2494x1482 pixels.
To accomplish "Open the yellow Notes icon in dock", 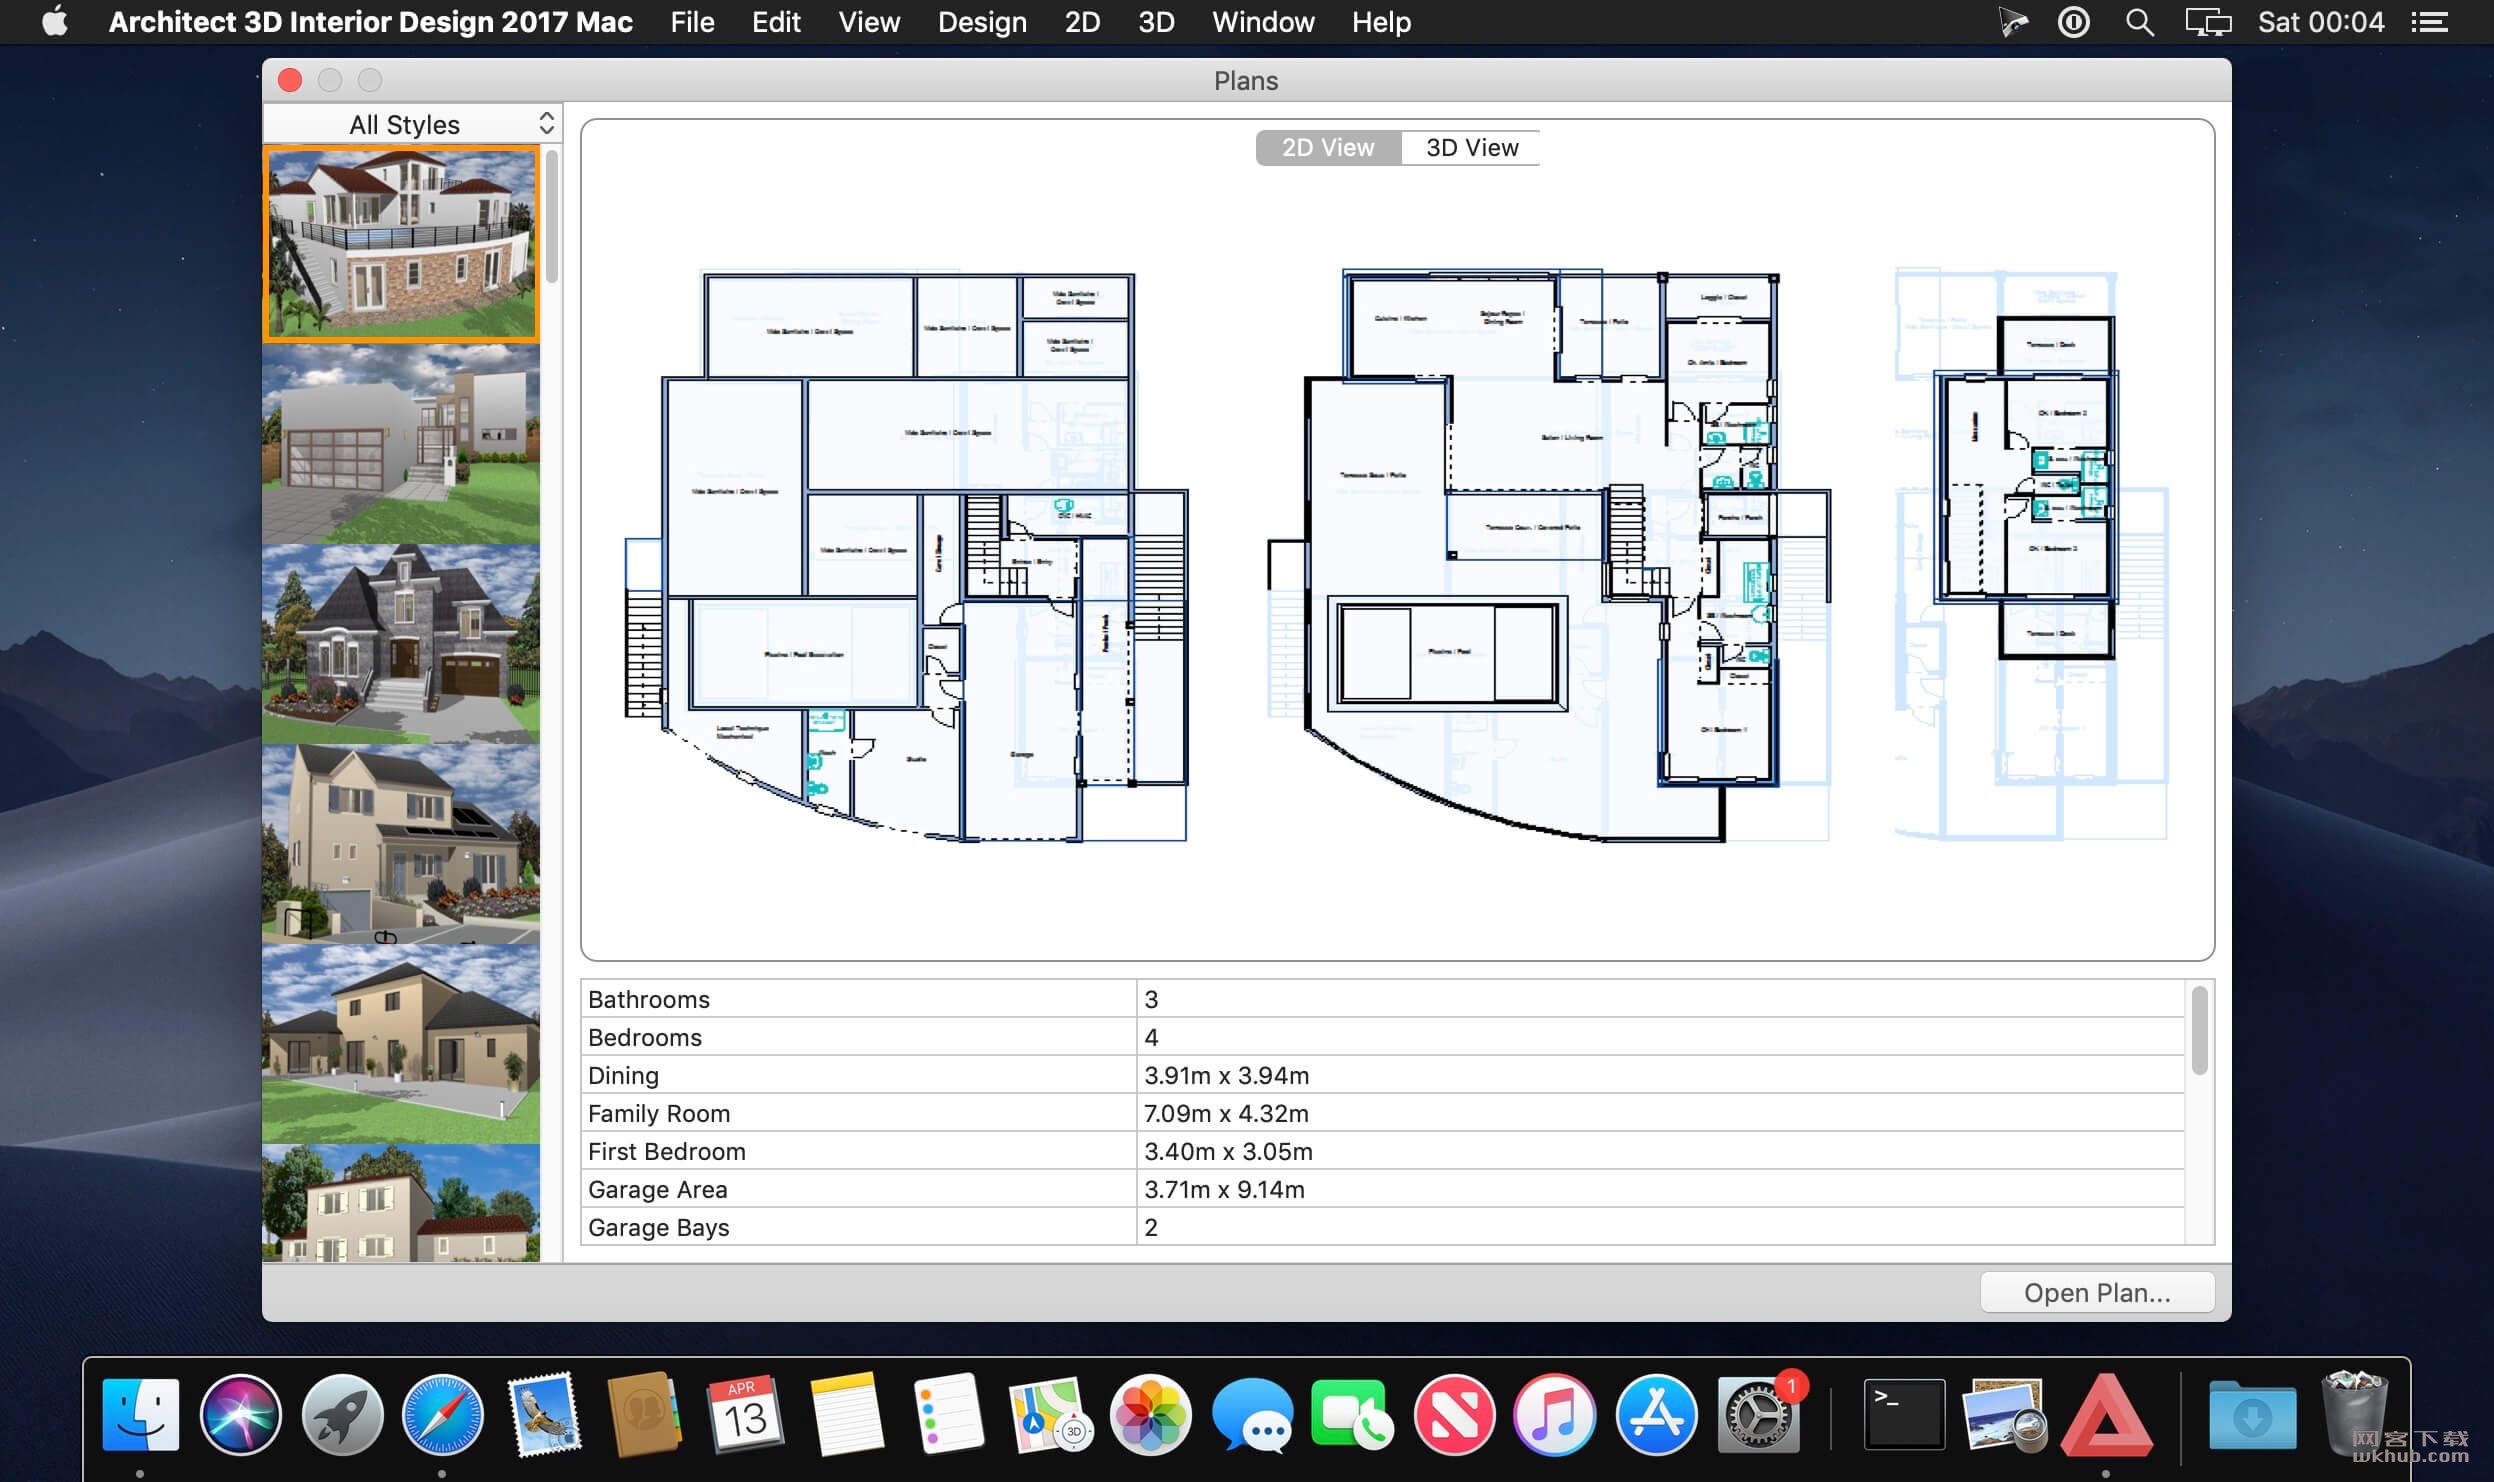I will pyautogui.click(x=847, y=1414).
